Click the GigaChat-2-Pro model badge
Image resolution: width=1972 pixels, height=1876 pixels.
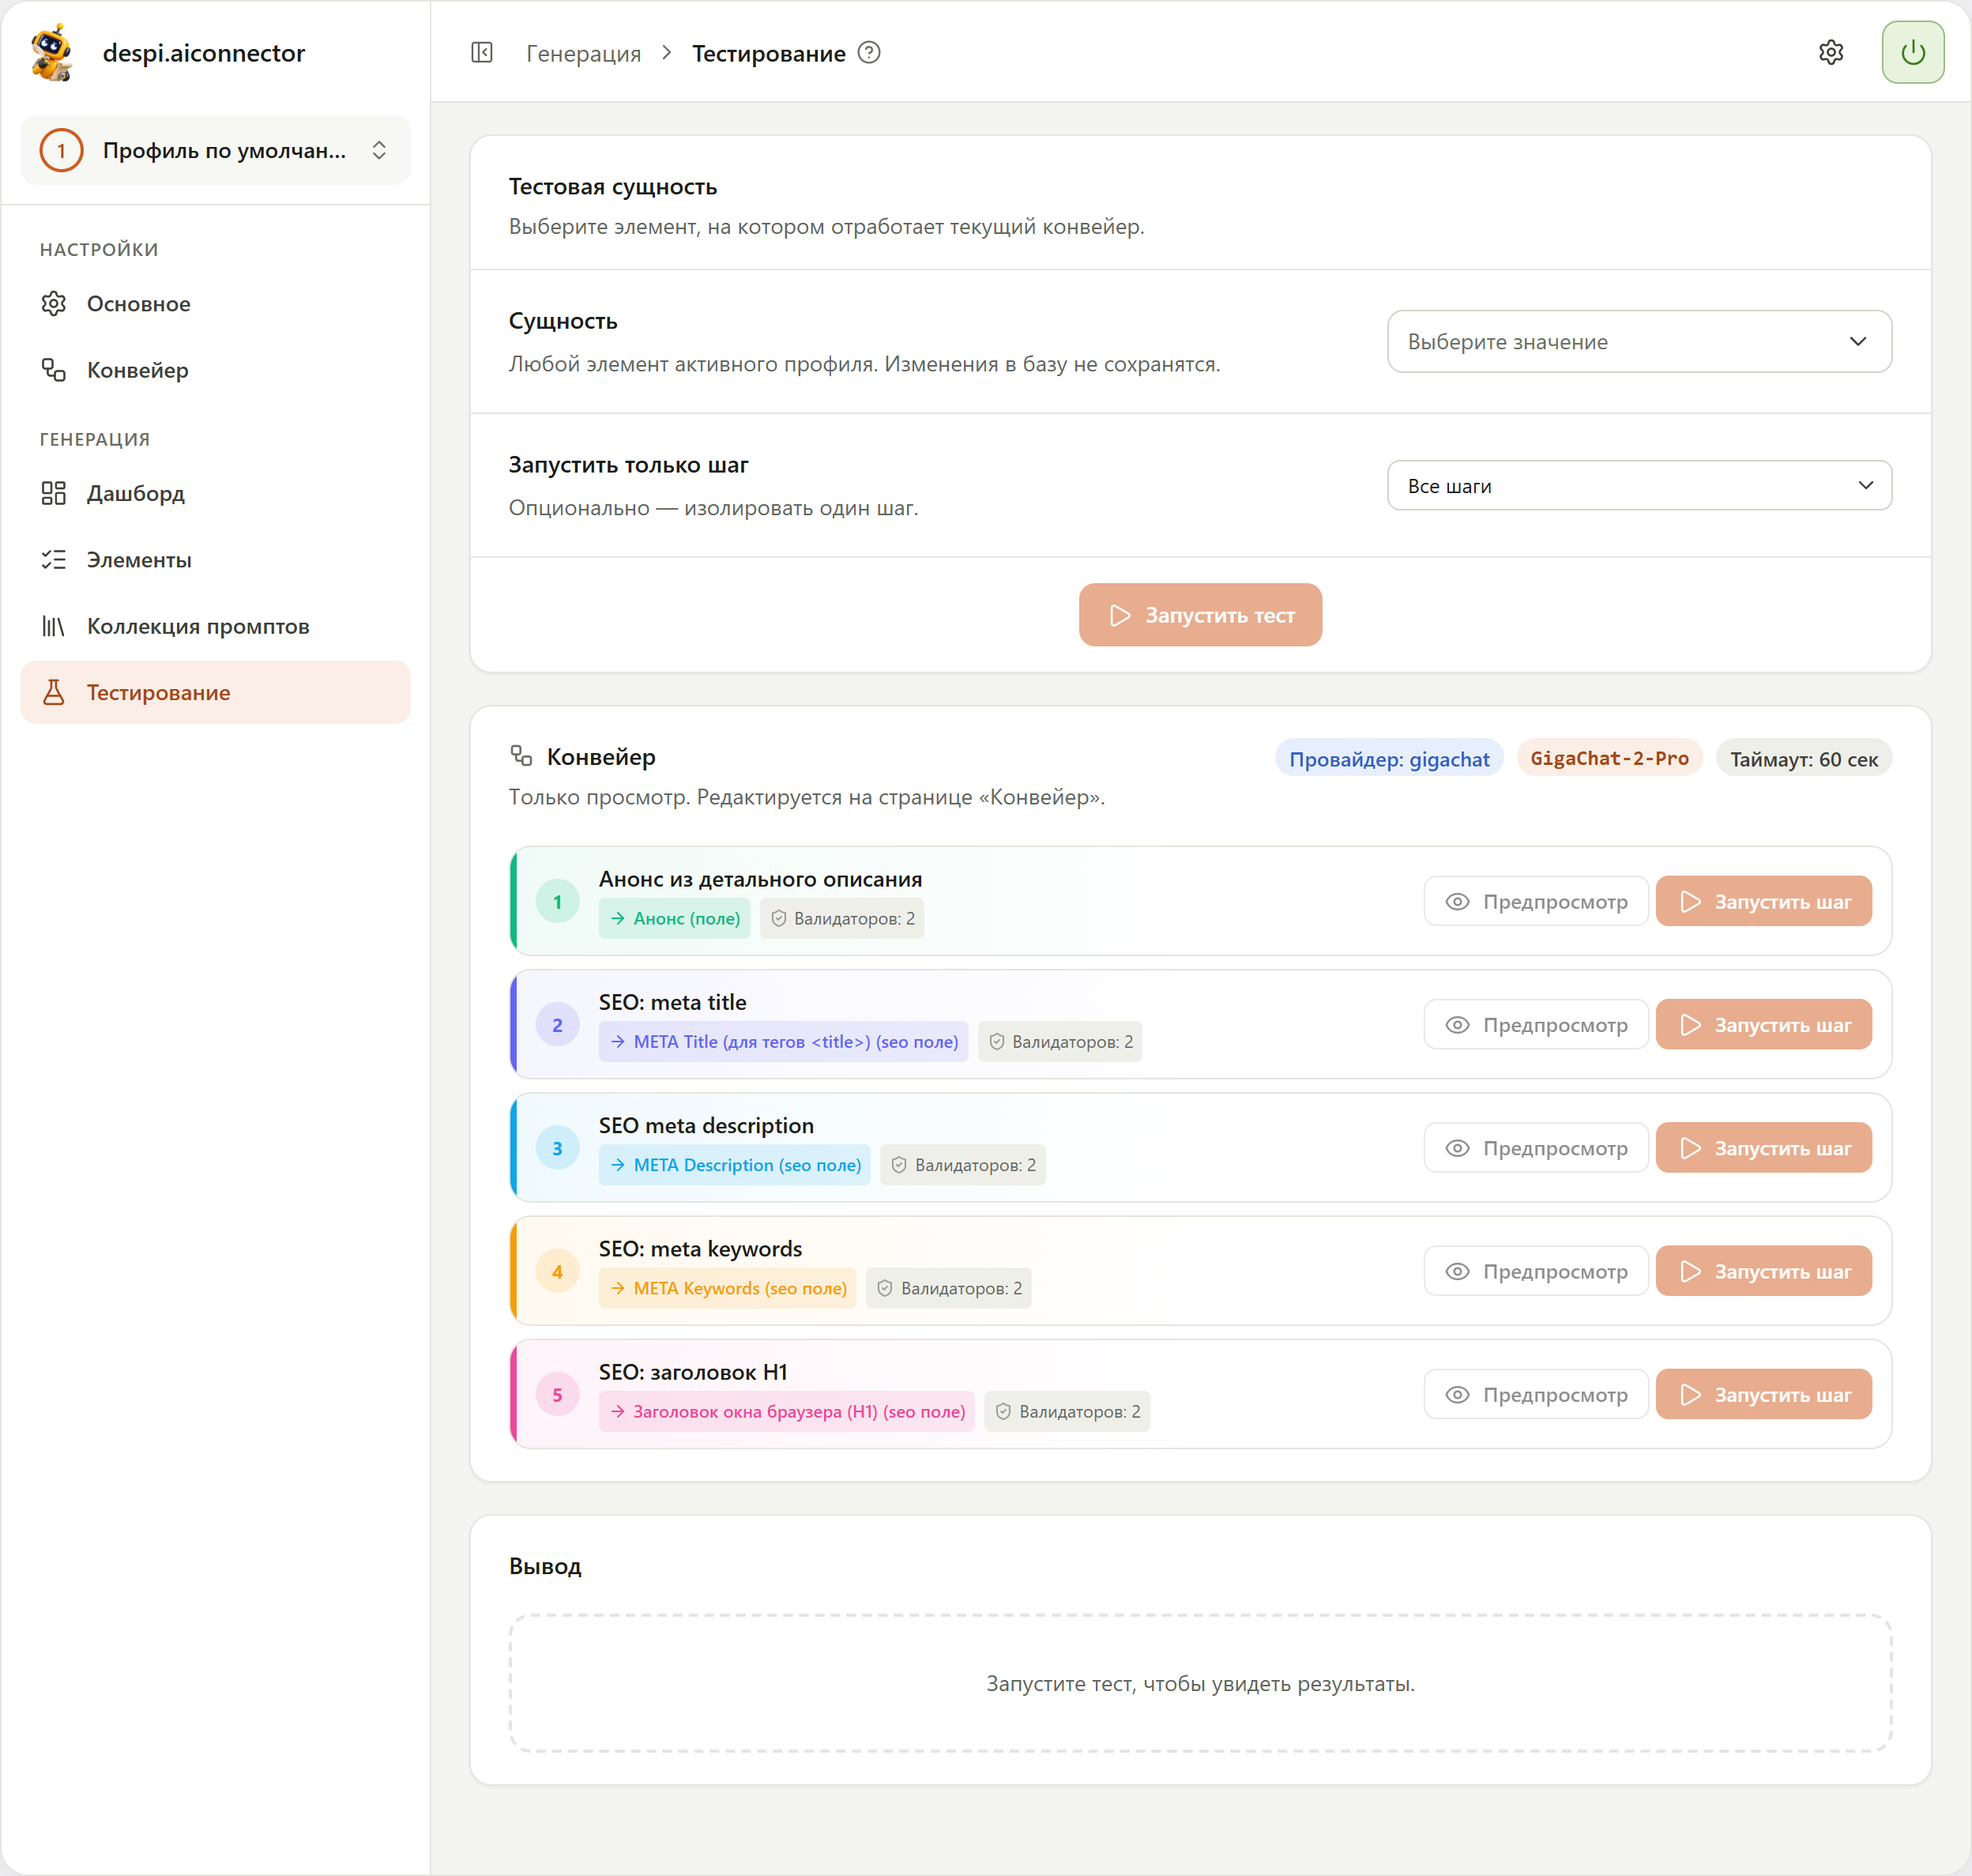point(1609,758)
